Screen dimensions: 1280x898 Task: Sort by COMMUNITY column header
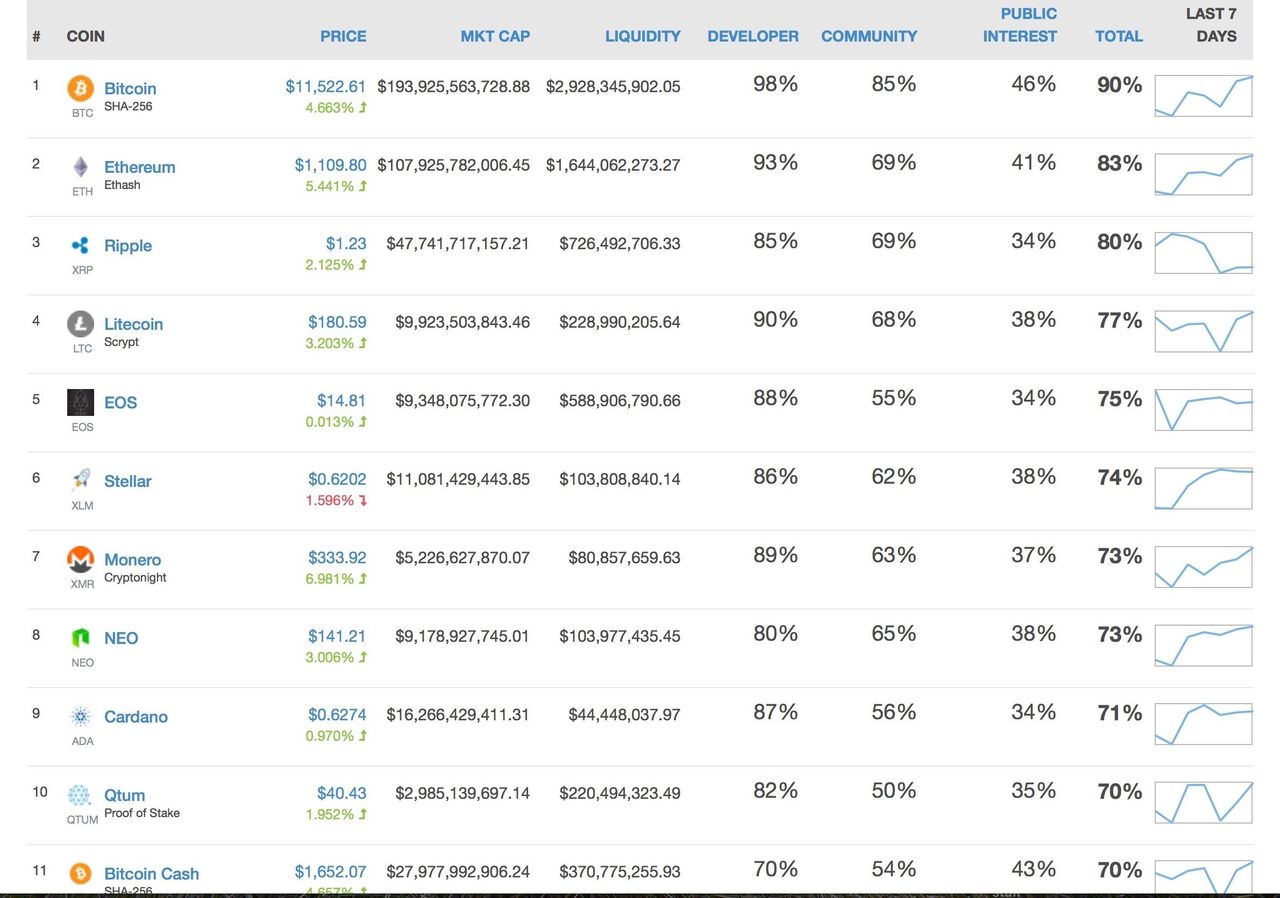[869, 36]
